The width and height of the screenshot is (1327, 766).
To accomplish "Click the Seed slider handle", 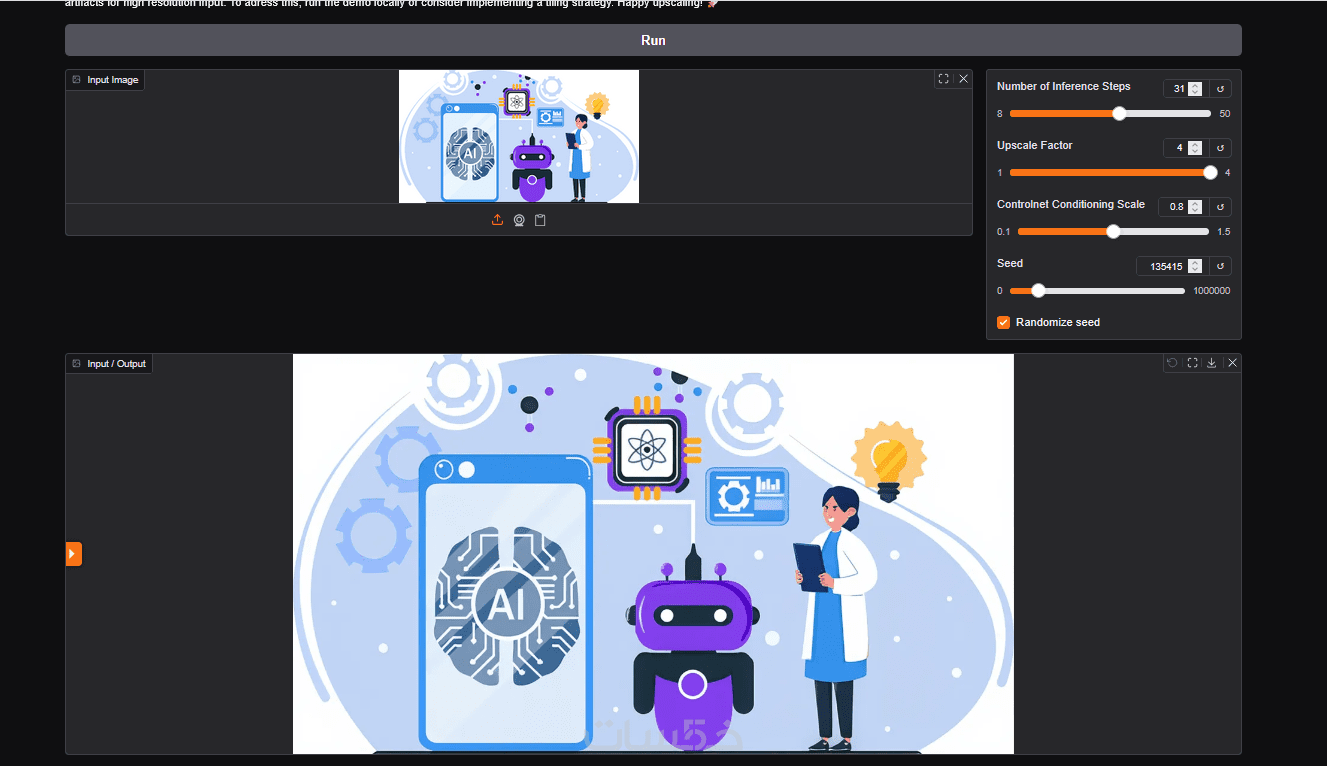I will pyautogui.click(x=1038, y=291).
